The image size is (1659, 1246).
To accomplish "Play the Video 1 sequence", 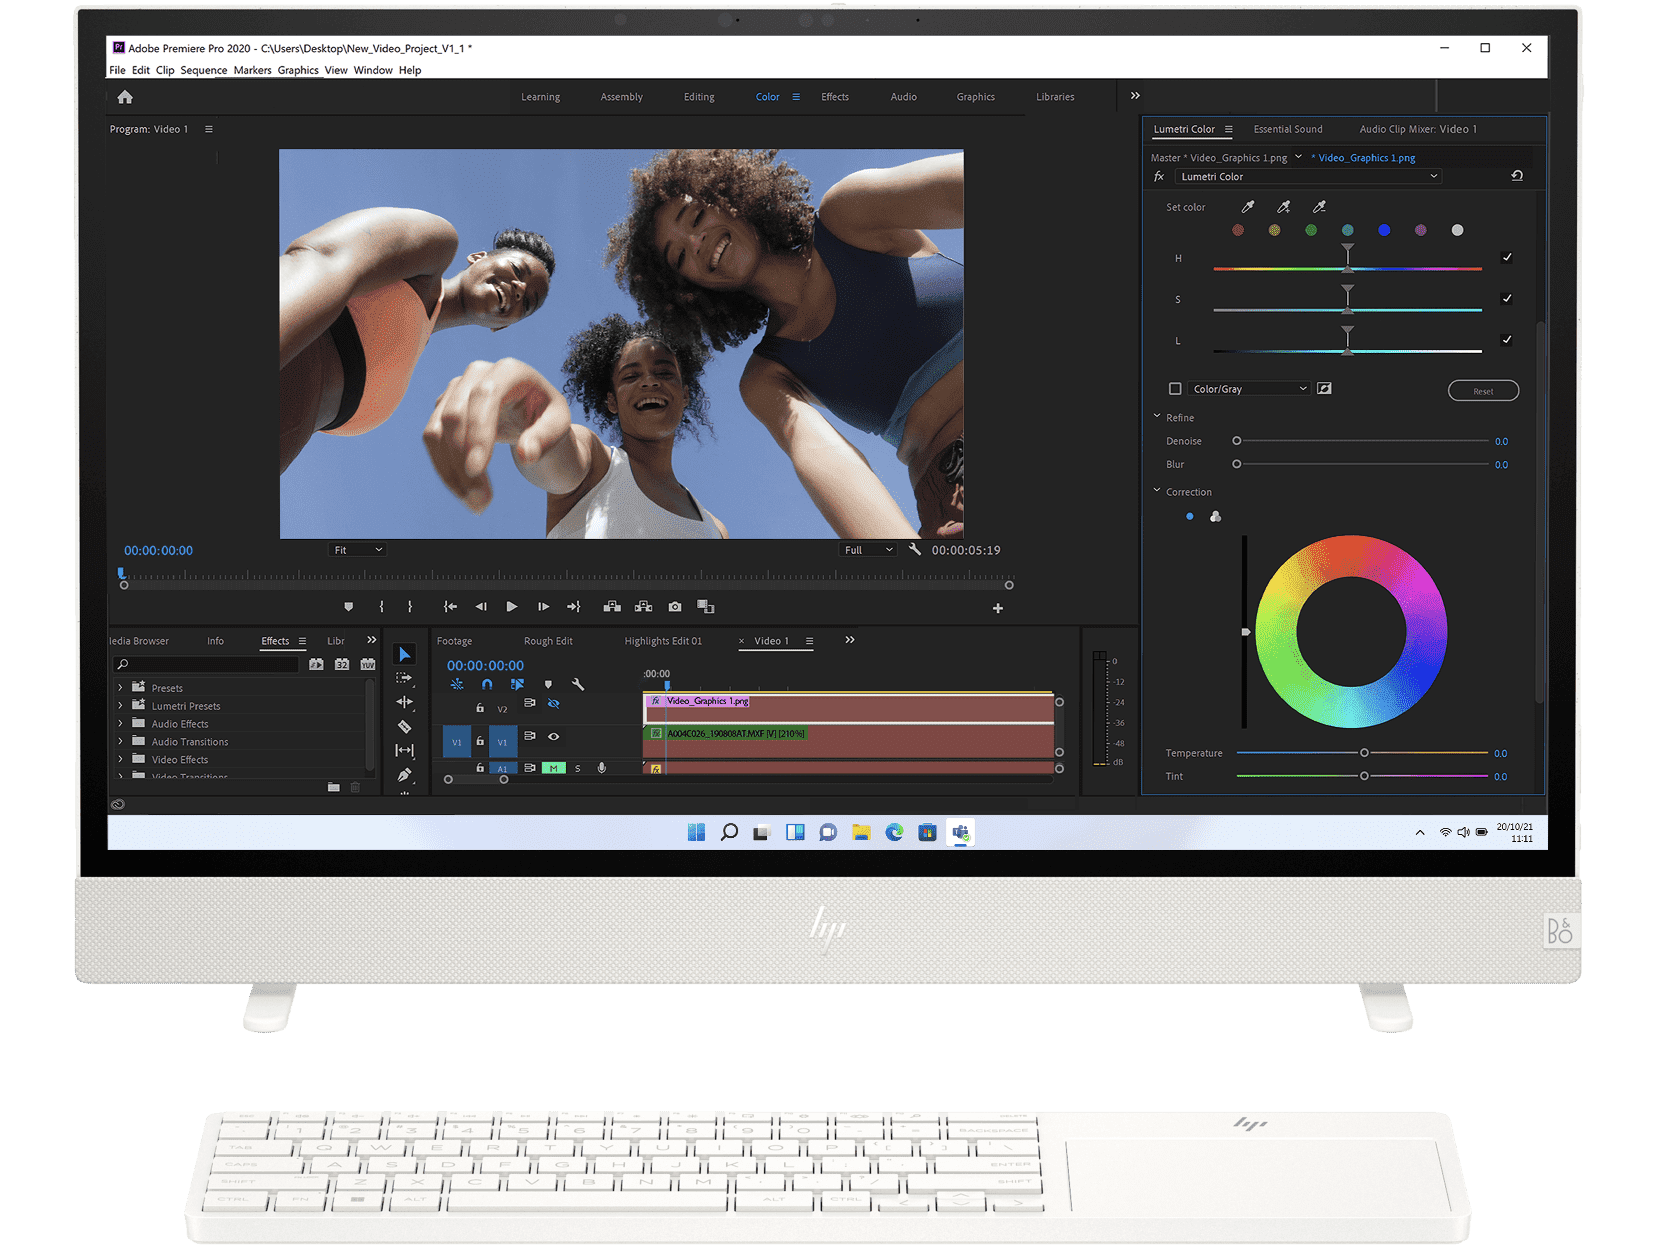I will pos(512,607).
